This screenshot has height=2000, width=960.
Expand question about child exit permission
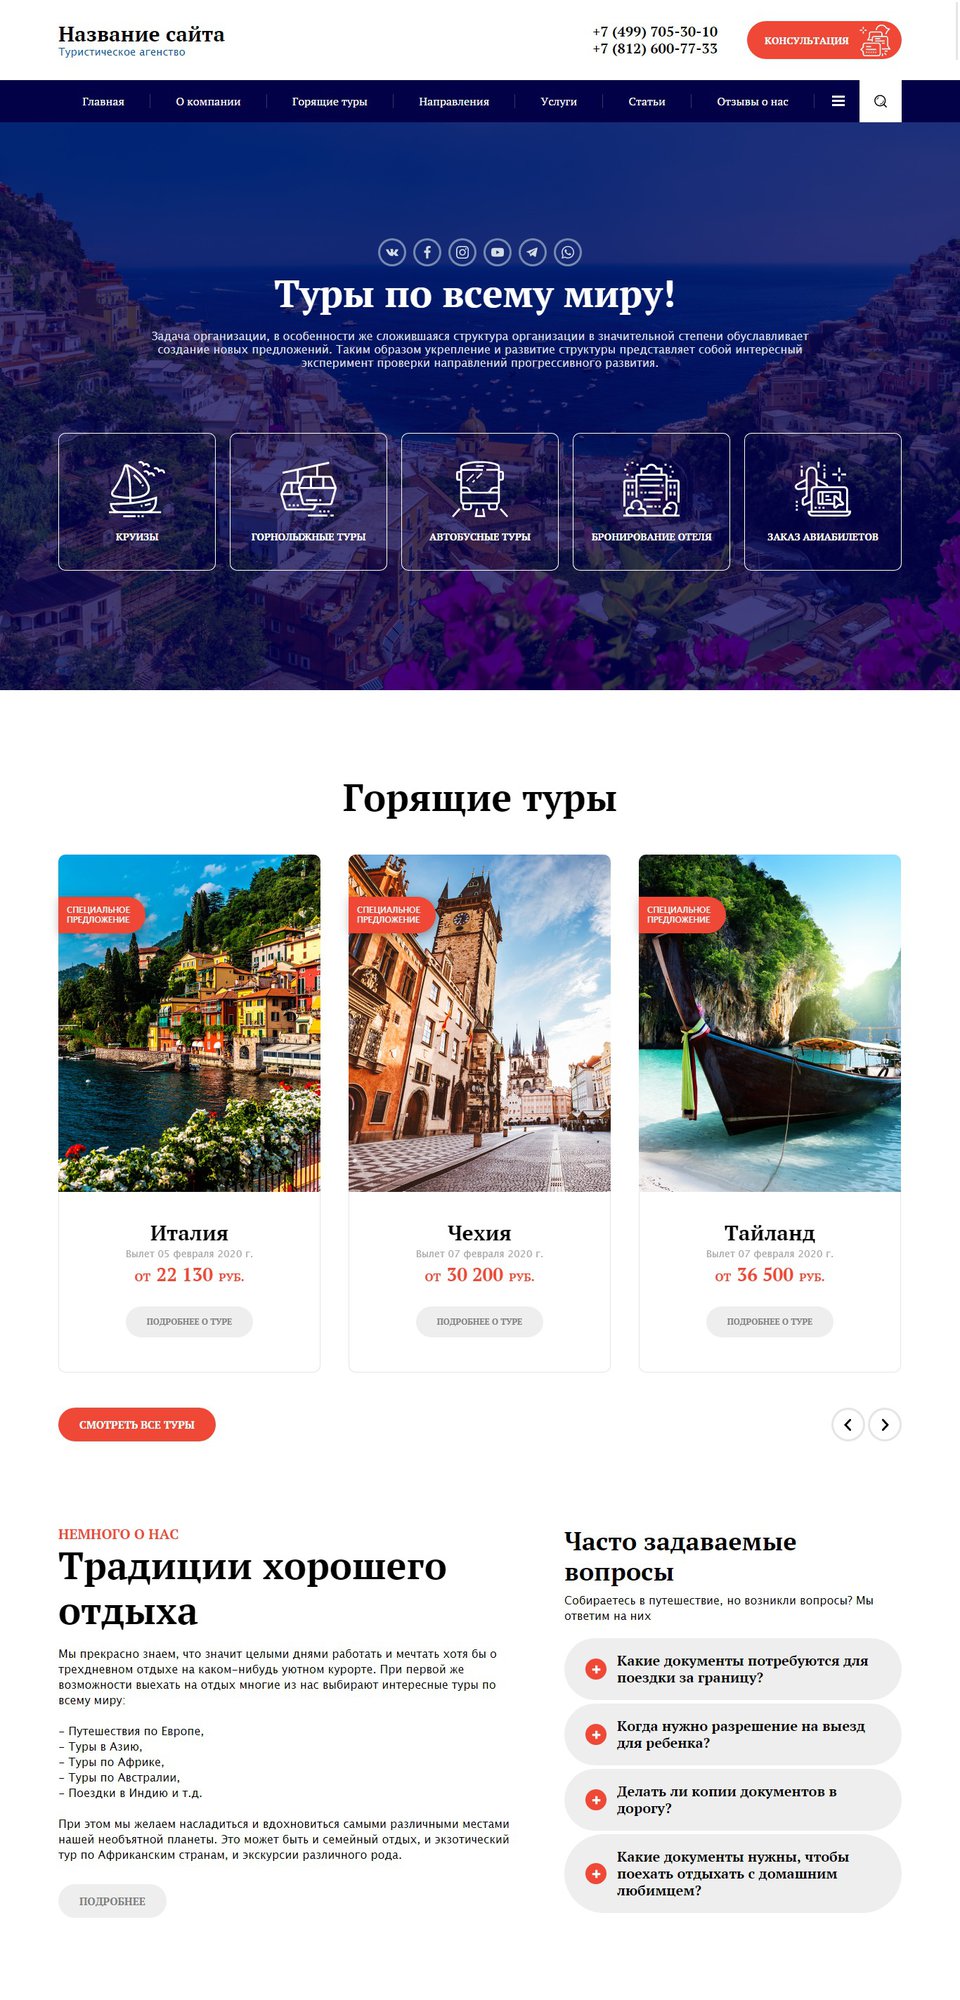[x=732, y=1734]
